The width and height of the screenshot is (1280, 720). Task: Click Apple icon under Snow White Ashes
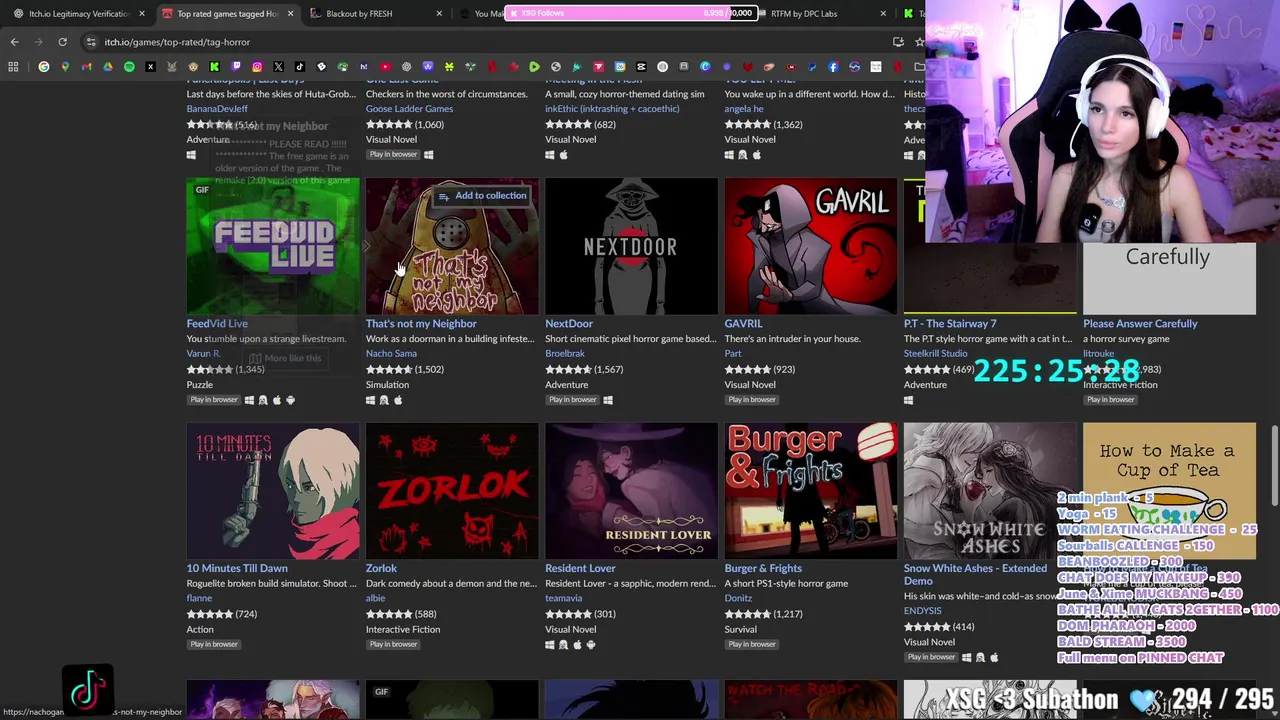pyautogui.click(x=993, y=657)
